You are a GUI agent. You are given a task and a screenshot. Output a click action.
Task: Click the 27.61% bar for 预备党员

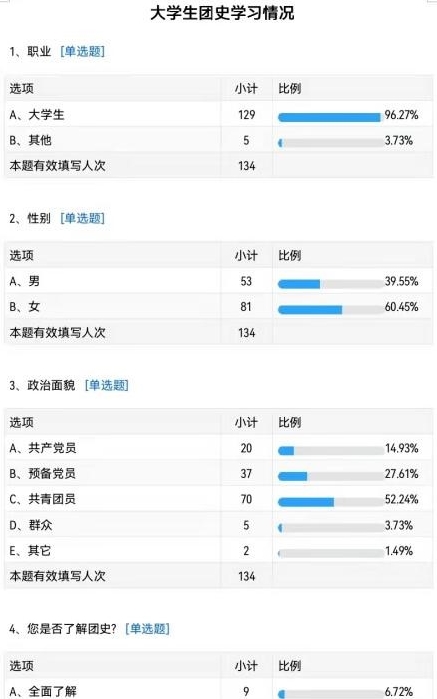pyautogui.click(x=330, y=477)
